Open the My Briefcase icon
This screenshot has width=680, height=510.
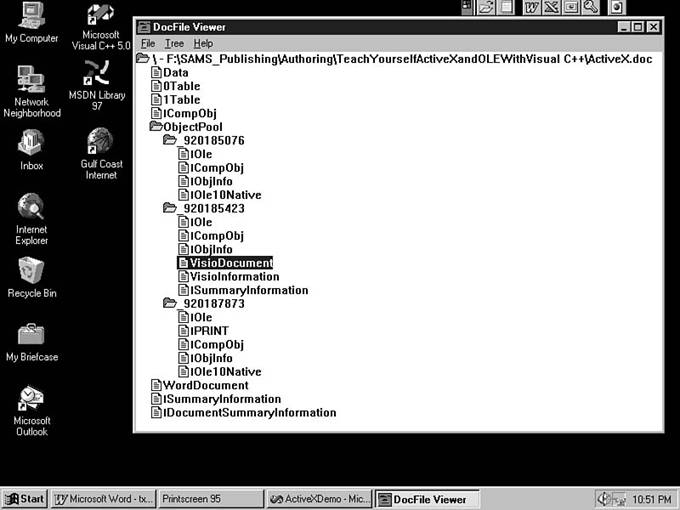pyautogui.click(x=31, y=334)
